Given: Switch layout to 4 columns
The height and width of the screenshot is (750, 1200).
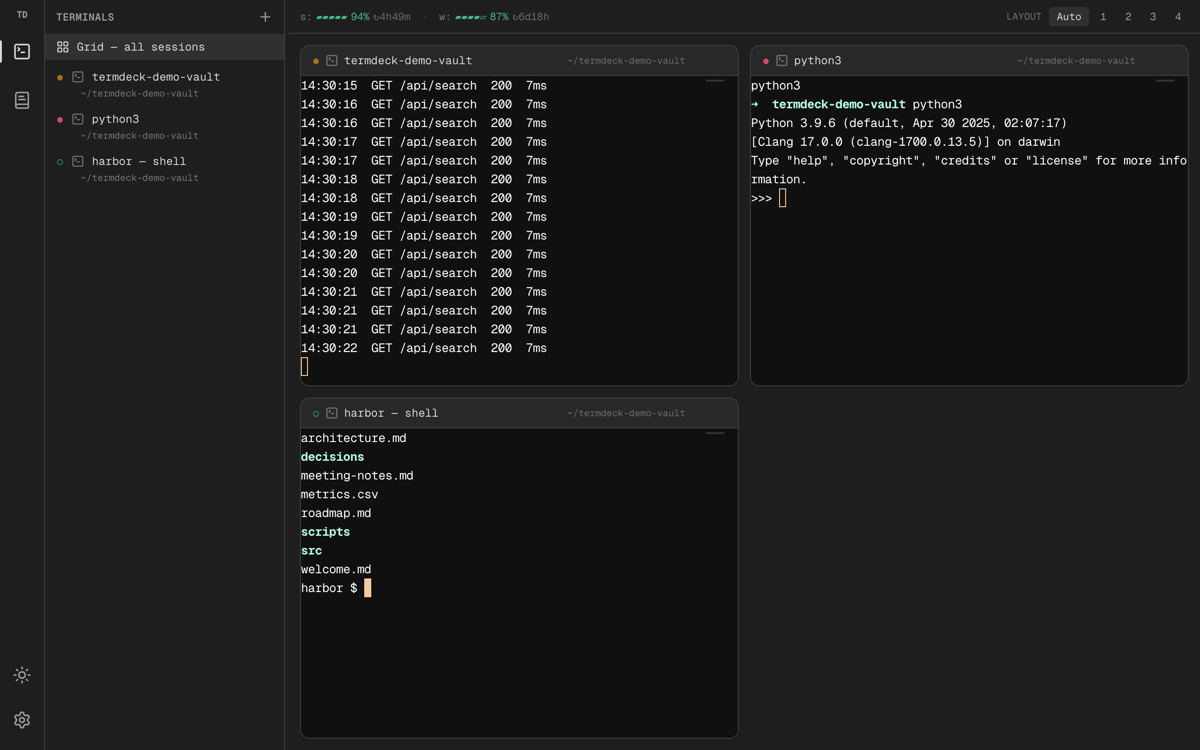Looking at the screenshot, I should pyautogui.click(x=1178, y=17).
